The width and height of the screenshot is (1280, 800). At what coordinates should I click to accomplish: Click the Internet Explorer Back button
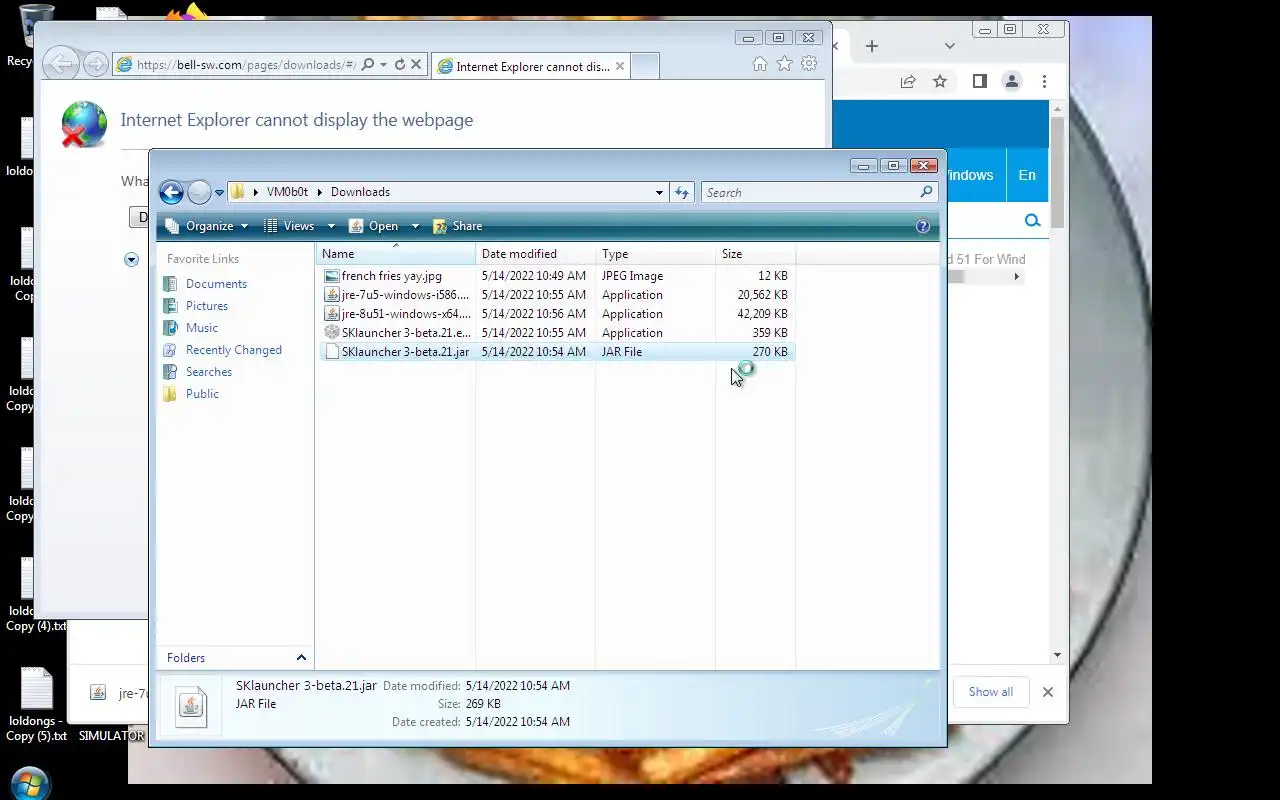coord(61,64)
